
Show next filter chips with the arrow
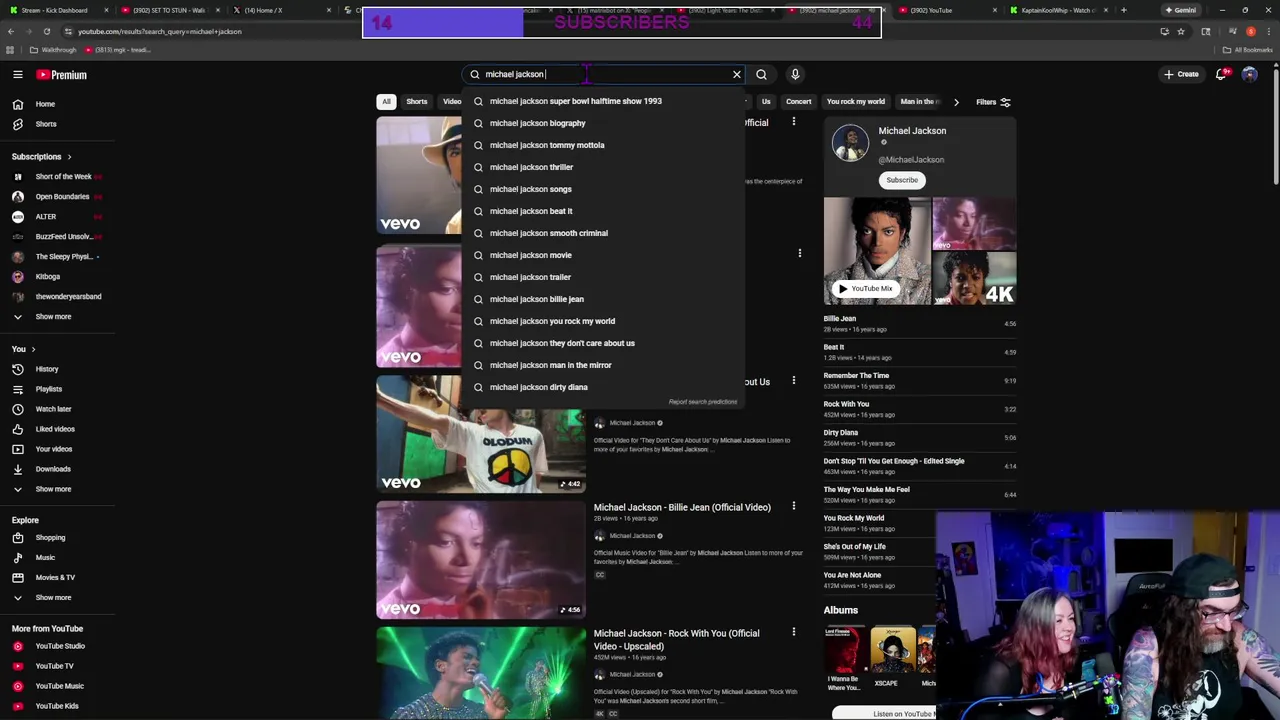(x=956, y=102)
